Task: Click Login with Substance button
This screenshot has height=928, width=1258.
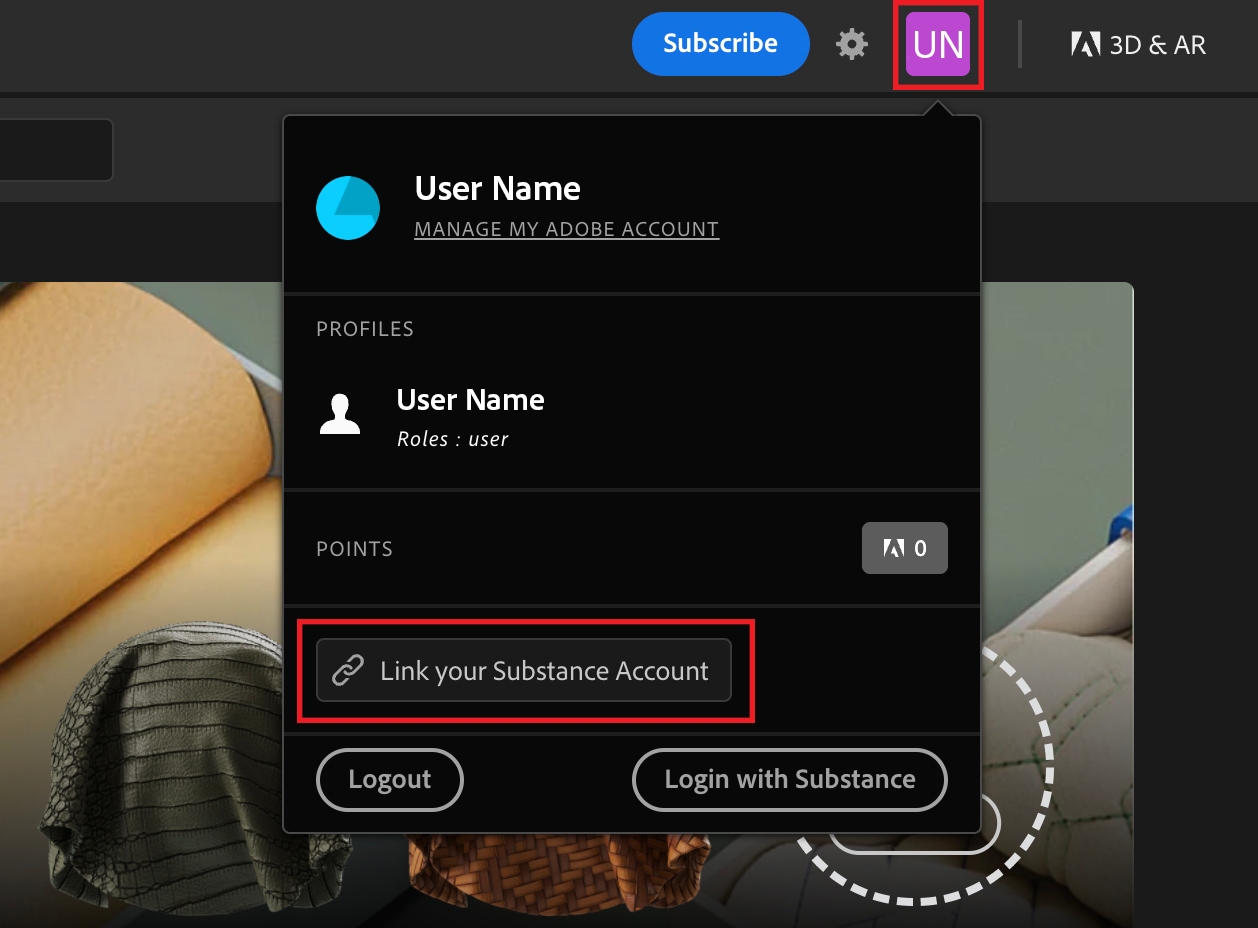Action: point(790,780)
